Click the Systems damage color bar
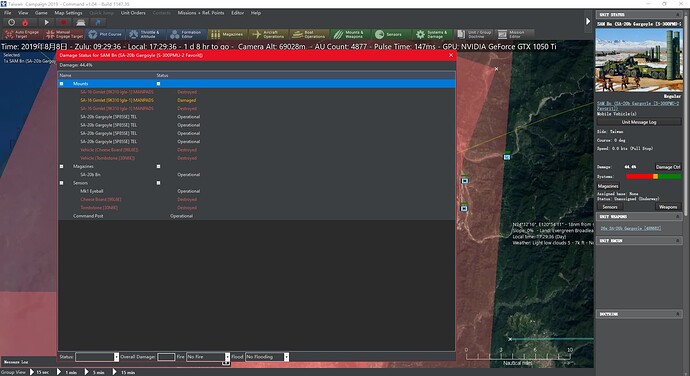The width and height of the screenshot is (690, 376). 653,177
